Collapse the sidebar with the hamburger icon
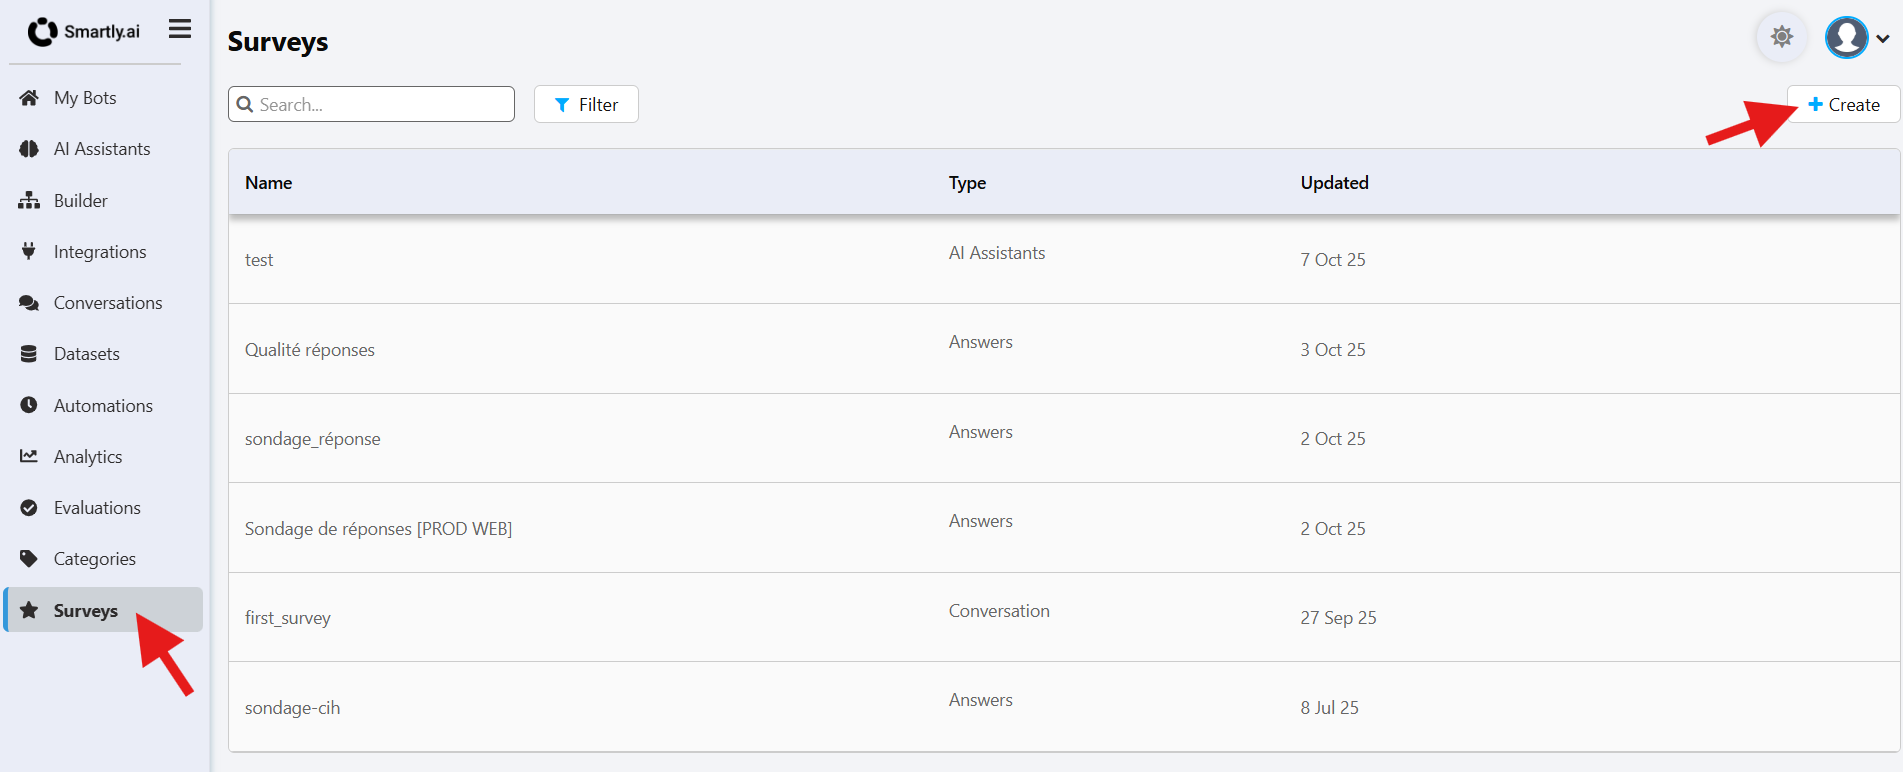The height and width of the screenshot is (772, 1903). coord(180,30)
